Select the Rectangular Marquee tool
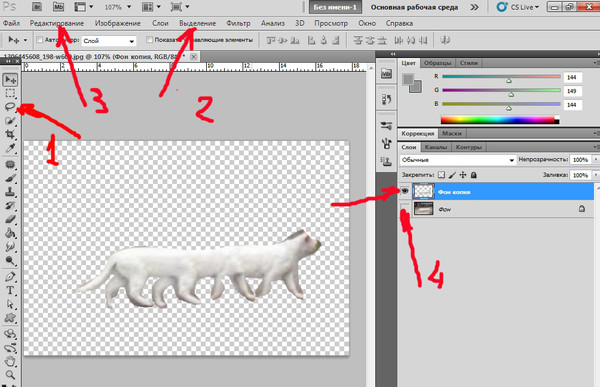This screenshot has width=600, height=387. pyautogui.click(x=10, y=93)
